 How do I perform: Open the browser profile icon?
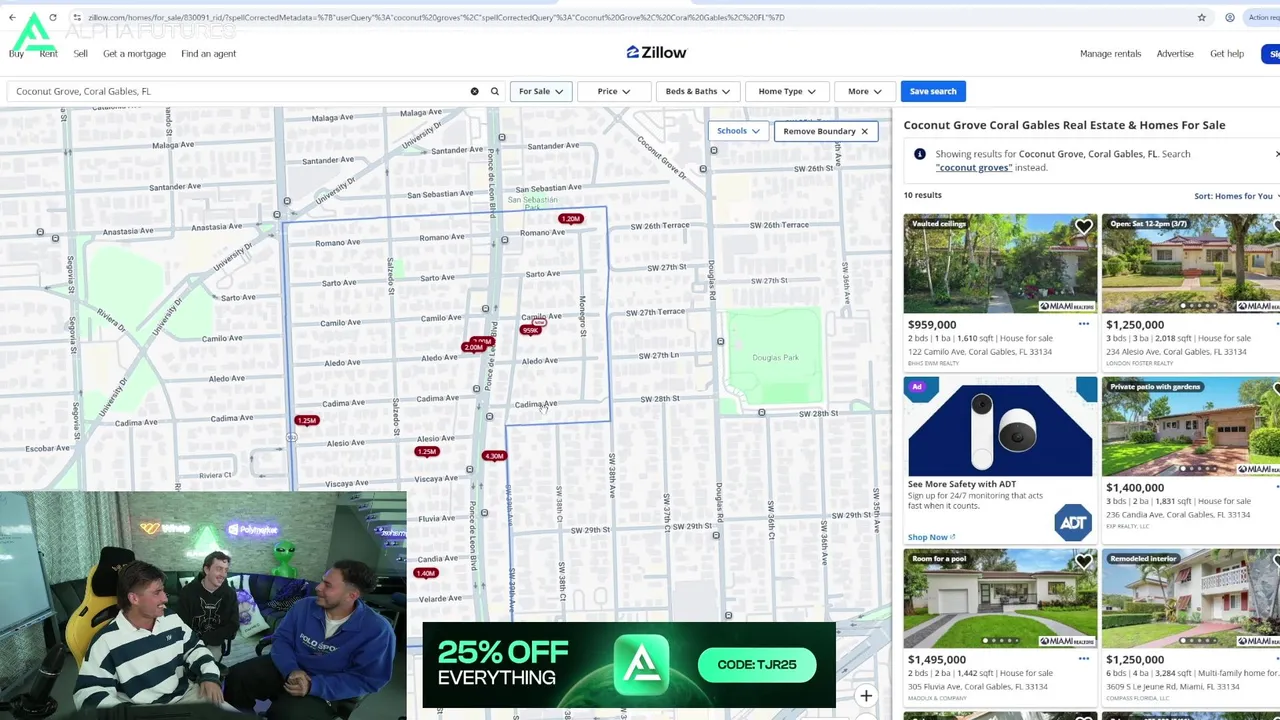point(1229,17)
